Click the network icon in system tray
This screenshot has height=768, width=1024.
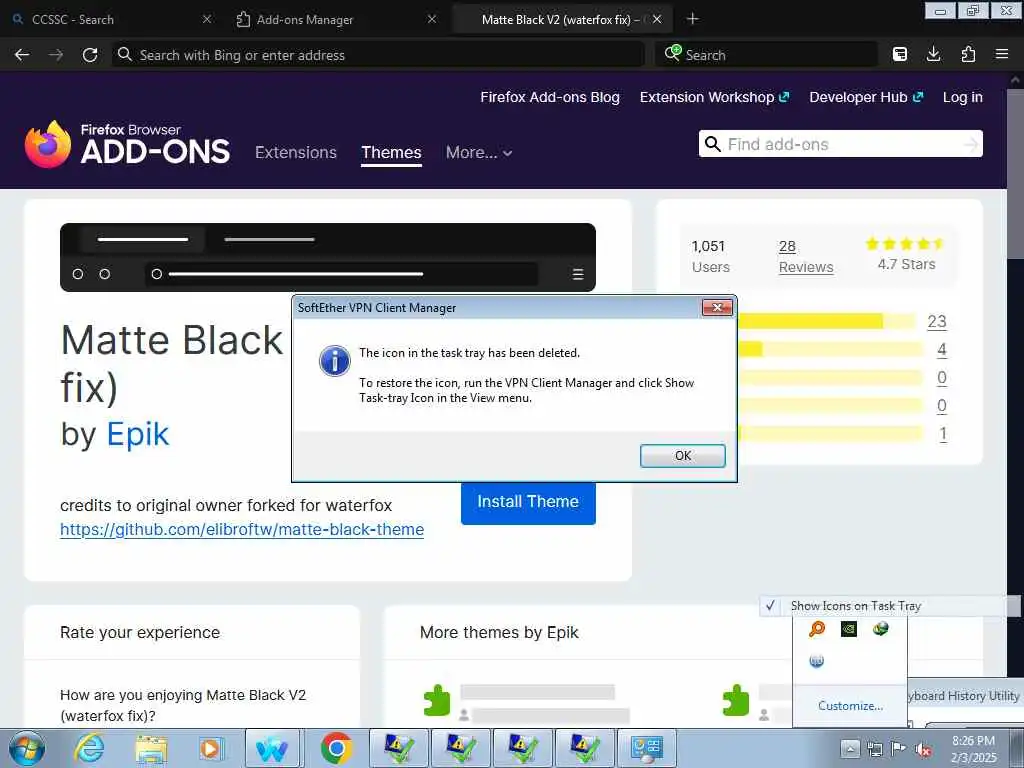tap(874, 749)
